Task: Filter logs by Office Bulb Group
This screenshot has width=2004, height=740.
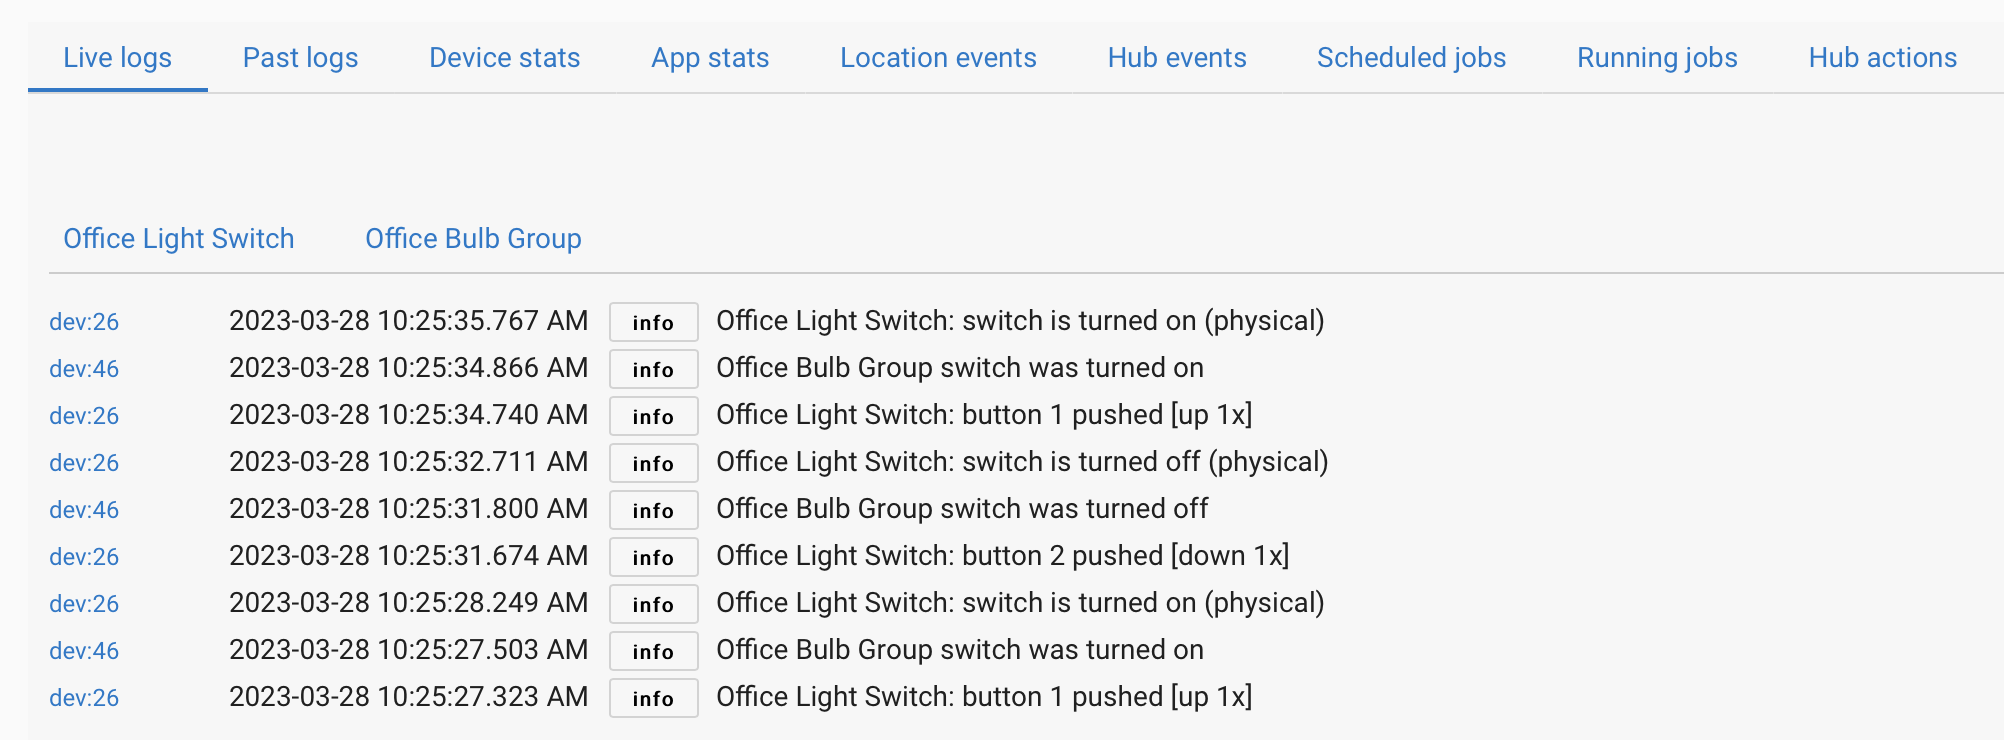Action: [x=473, y=239]
